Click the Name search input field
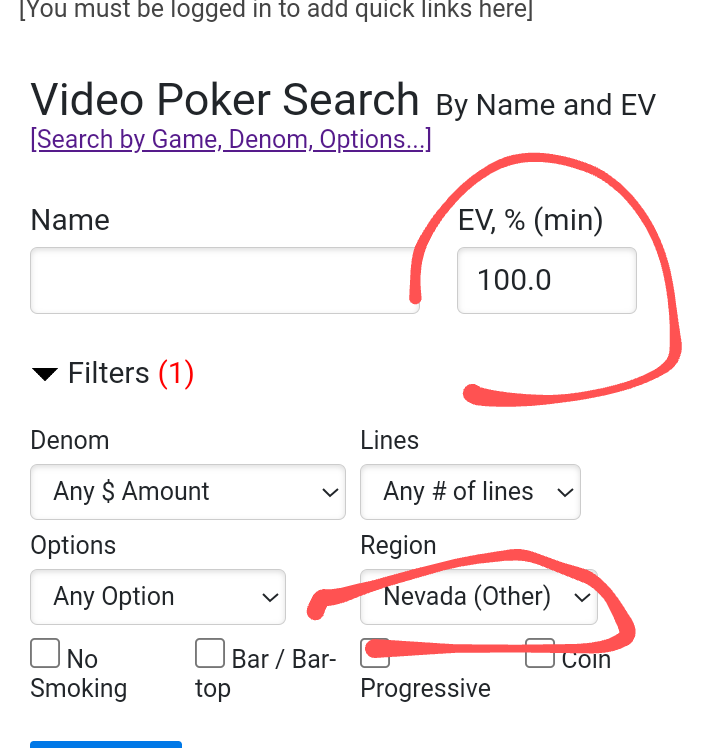The image size is (720, 748). tap(224, 281)
